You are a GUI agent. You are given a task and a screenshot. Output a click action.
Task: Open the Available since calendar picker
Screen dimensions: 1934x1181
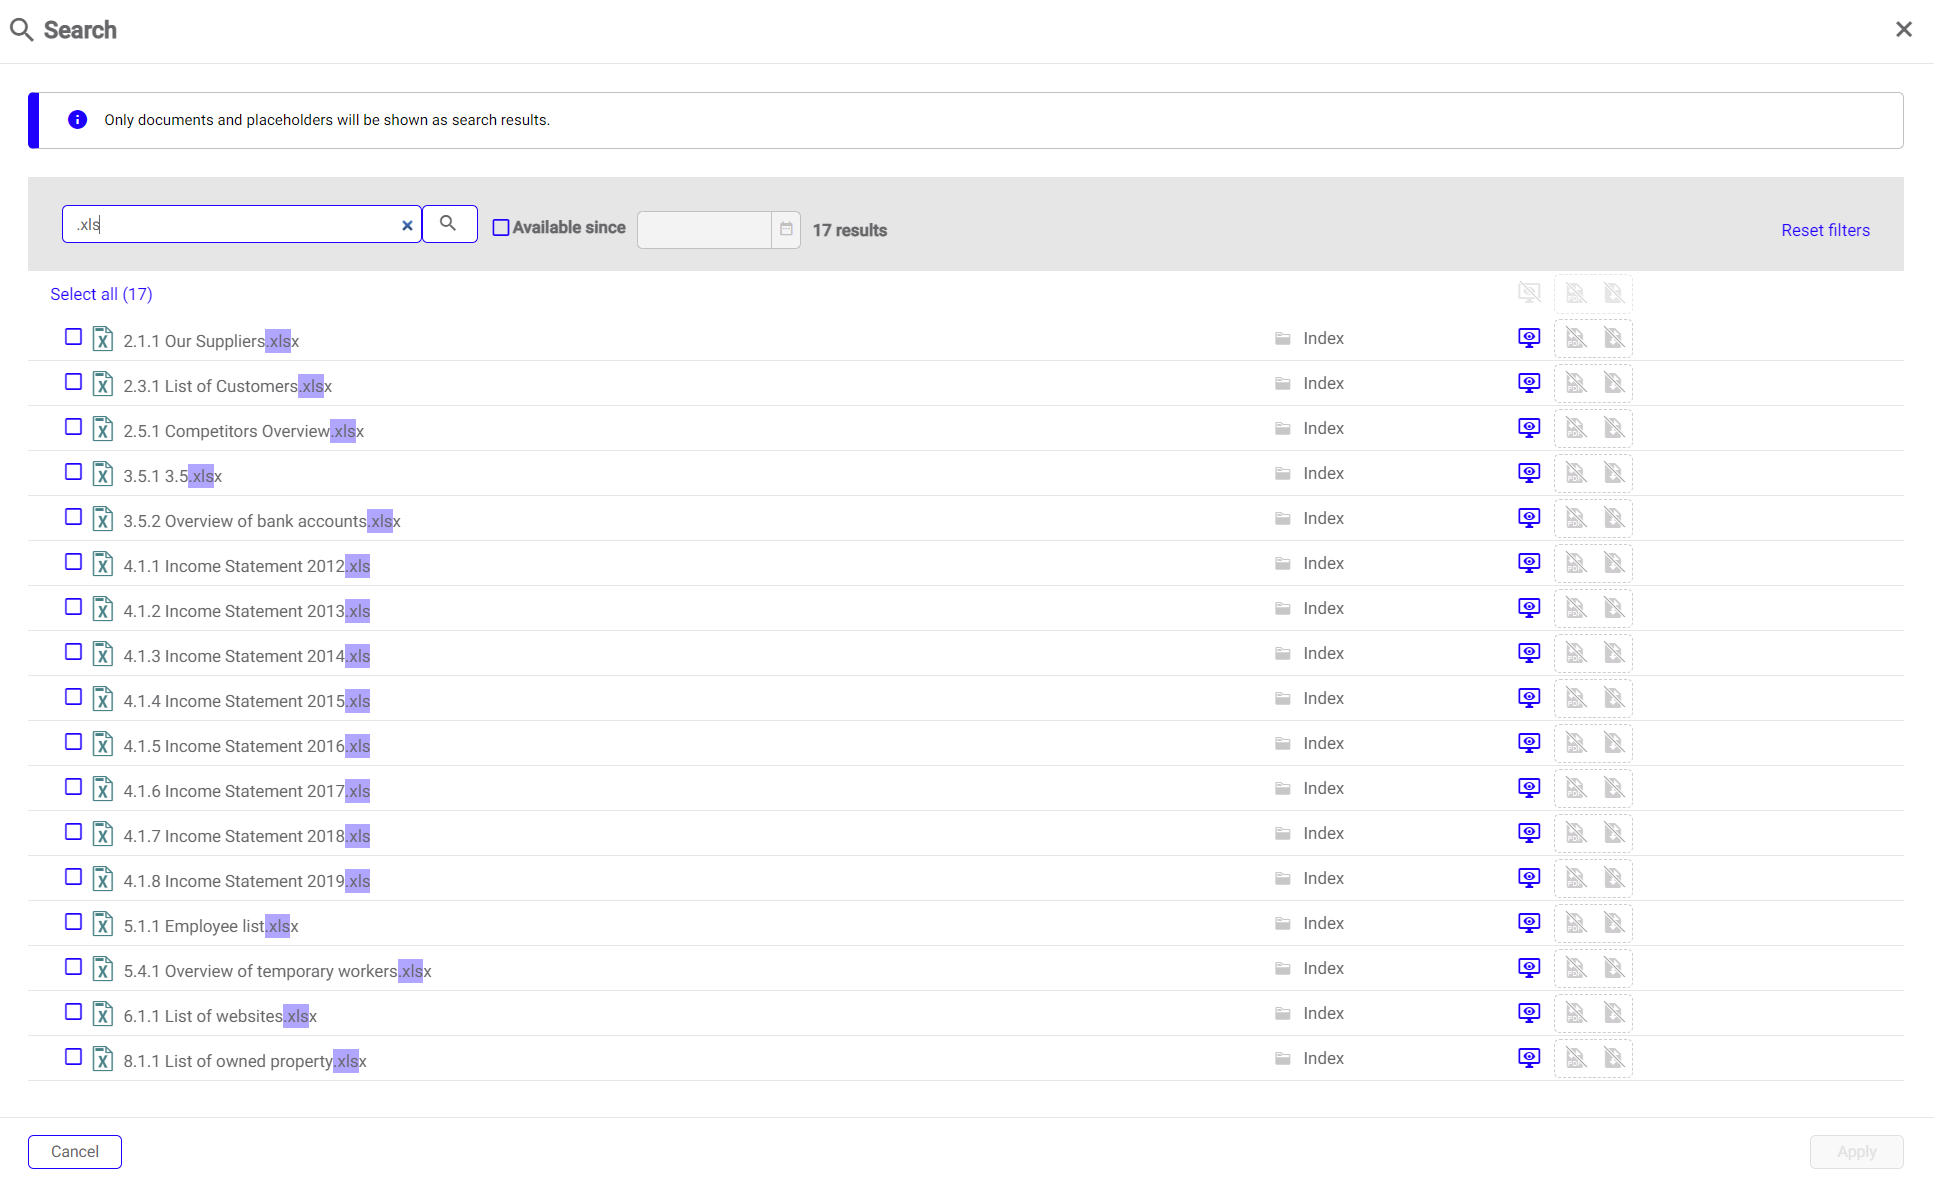point(786,229)
